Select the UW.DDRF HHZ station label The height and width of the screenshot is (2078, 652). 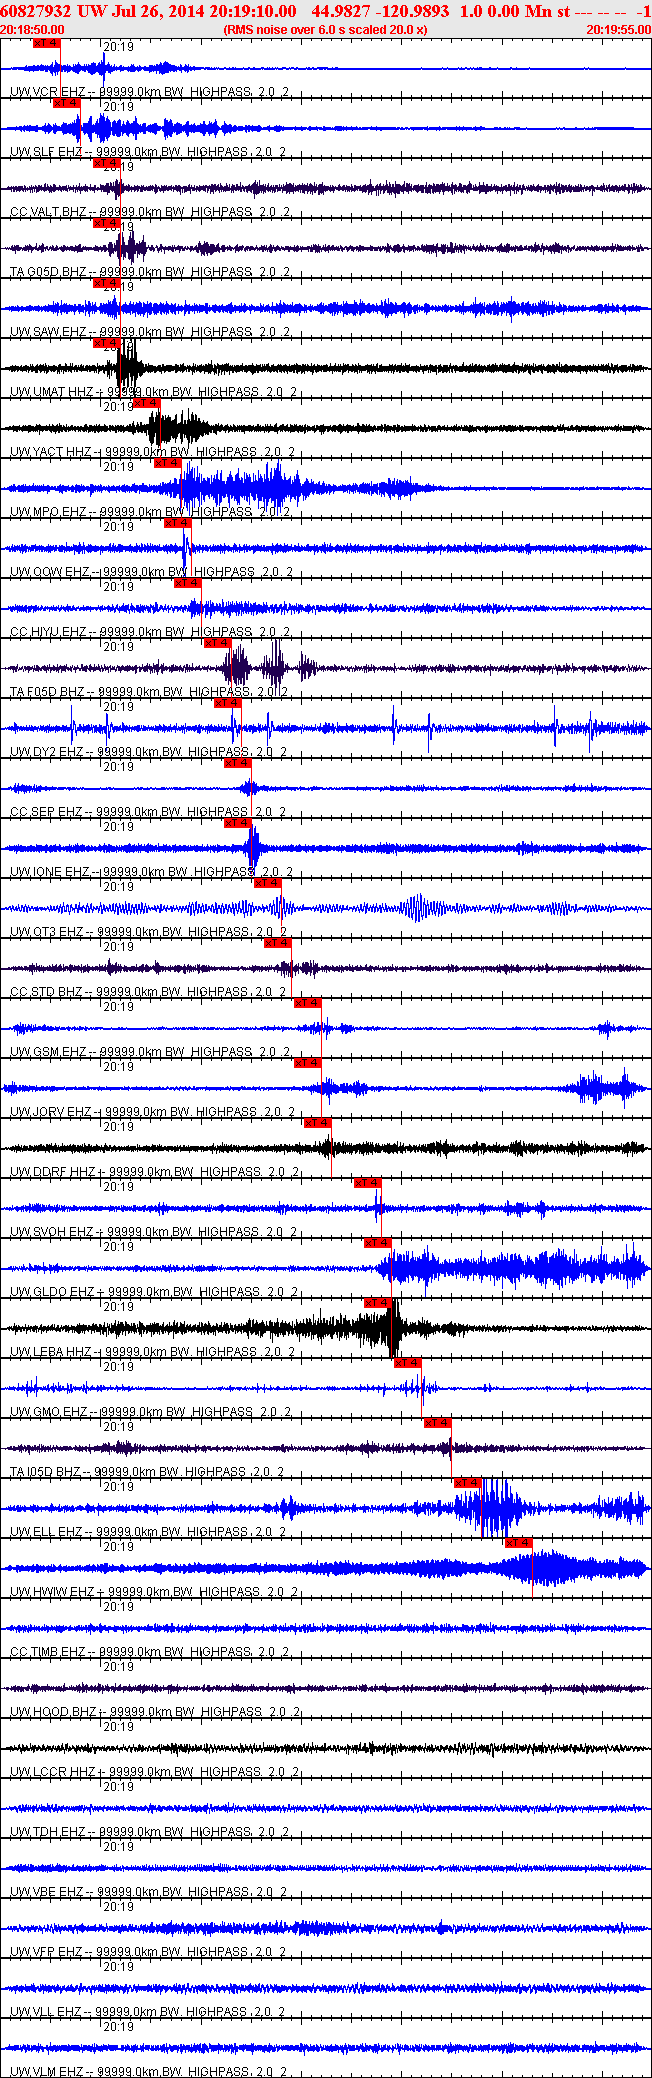[x=52, y=1172]
